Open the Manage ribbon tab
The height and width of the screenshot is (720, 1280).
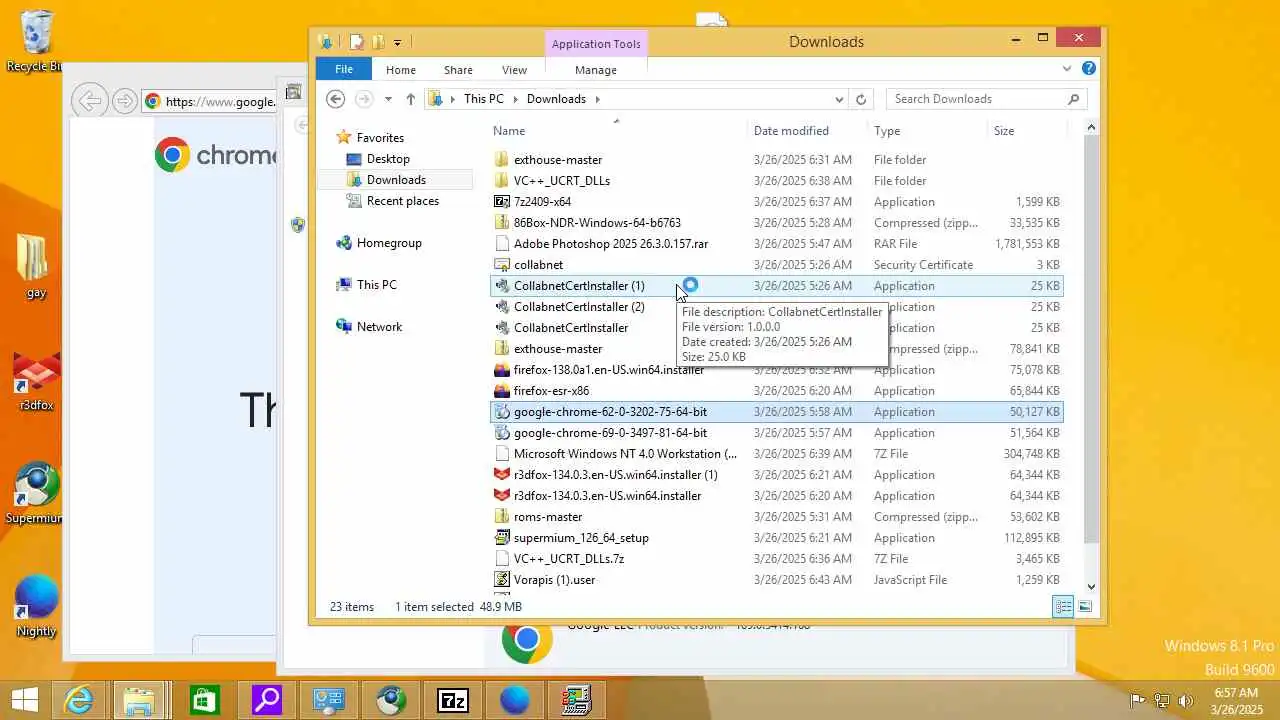pos(596,70)
